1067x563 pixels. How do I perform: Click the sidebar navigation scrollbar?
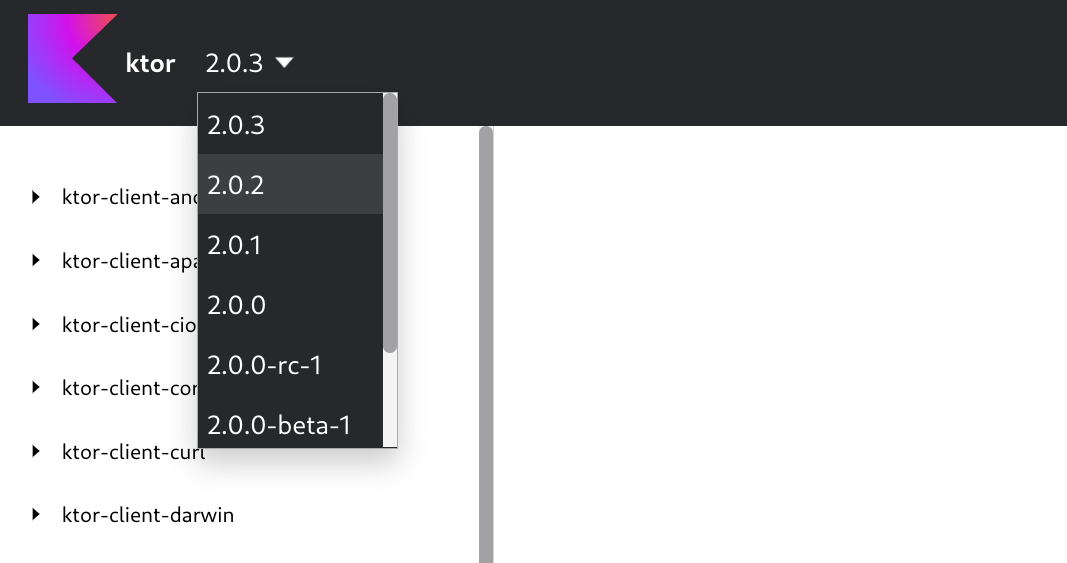pyautogui.click(x=486, y=340)
